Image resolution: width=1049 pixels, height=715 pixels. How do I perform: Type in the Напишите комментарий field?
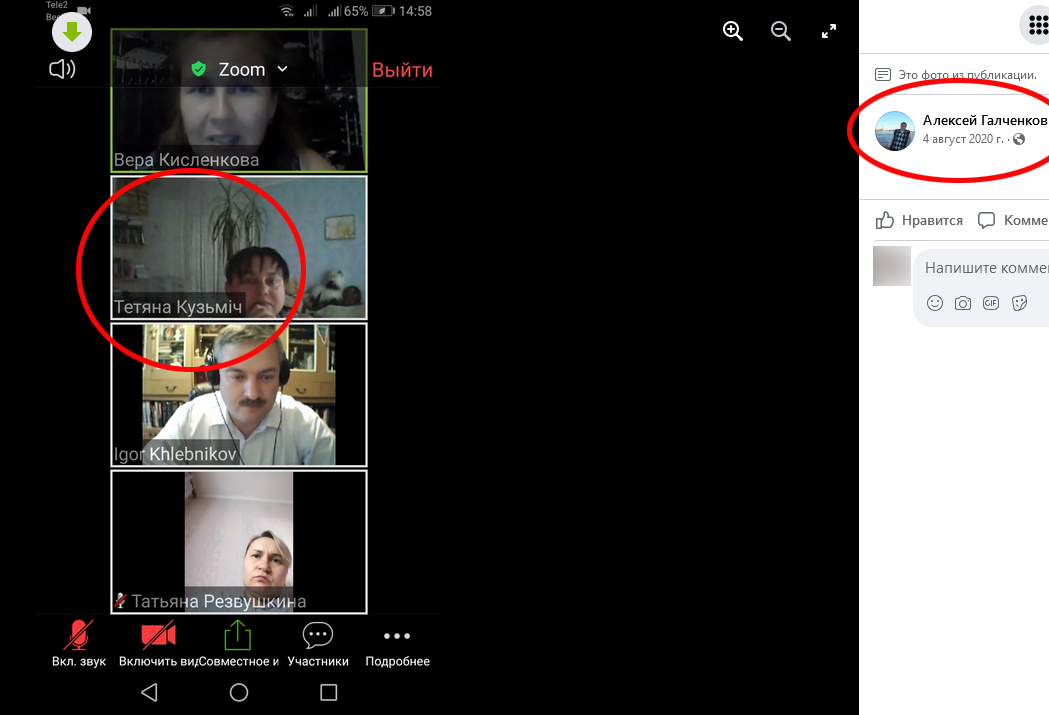click(985, 268)
